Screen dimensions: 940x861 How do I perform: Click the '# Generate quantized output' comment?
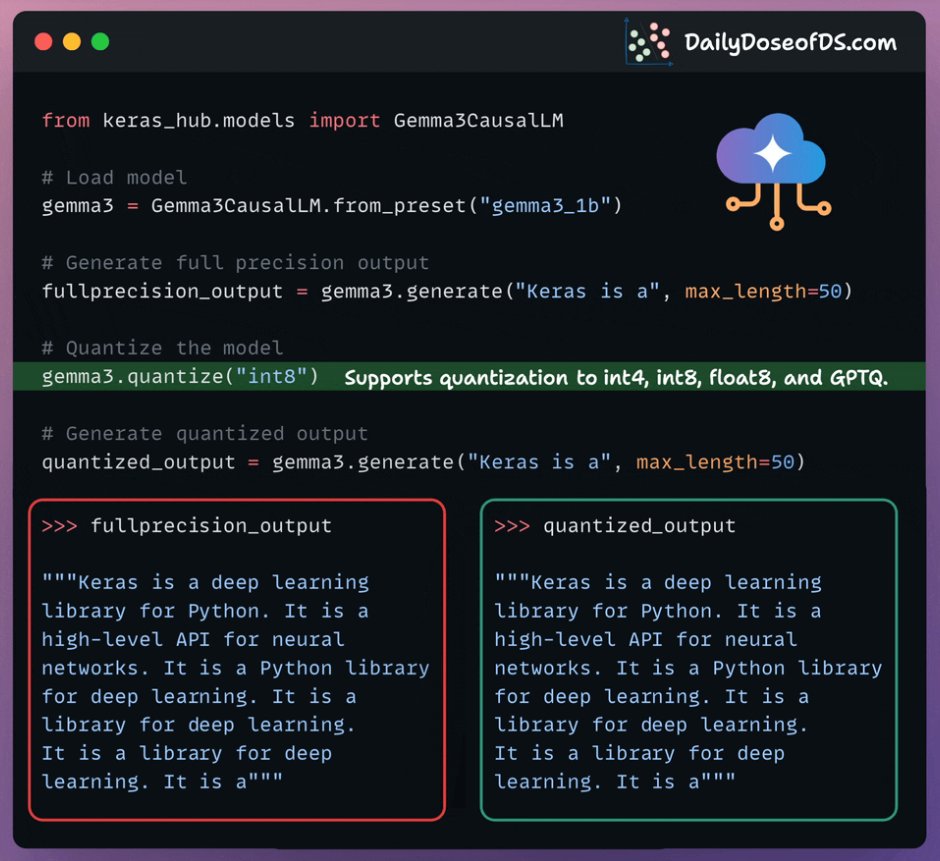205,433
